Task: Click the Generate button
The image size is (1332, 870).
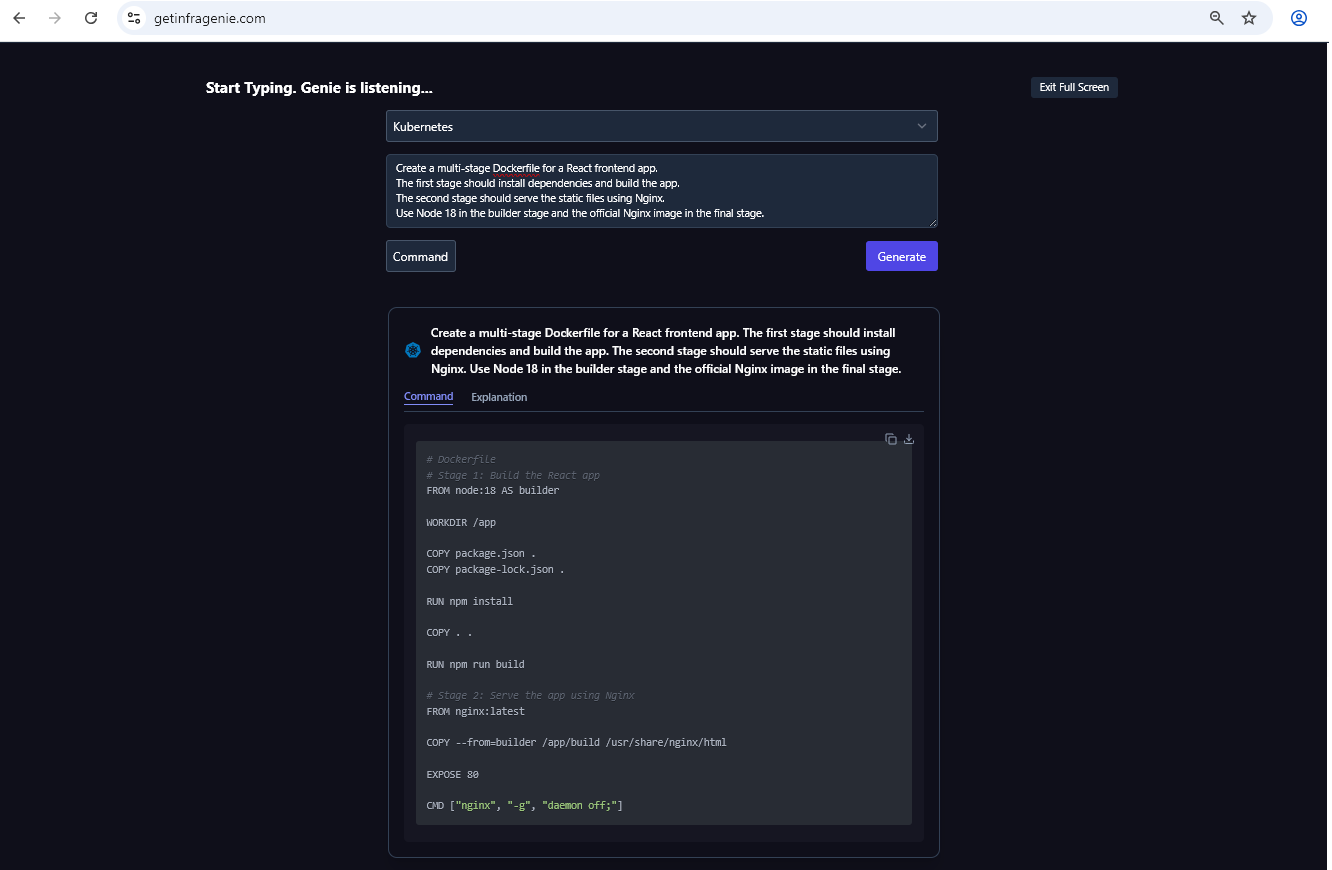Action: click(x=902, y=256)
